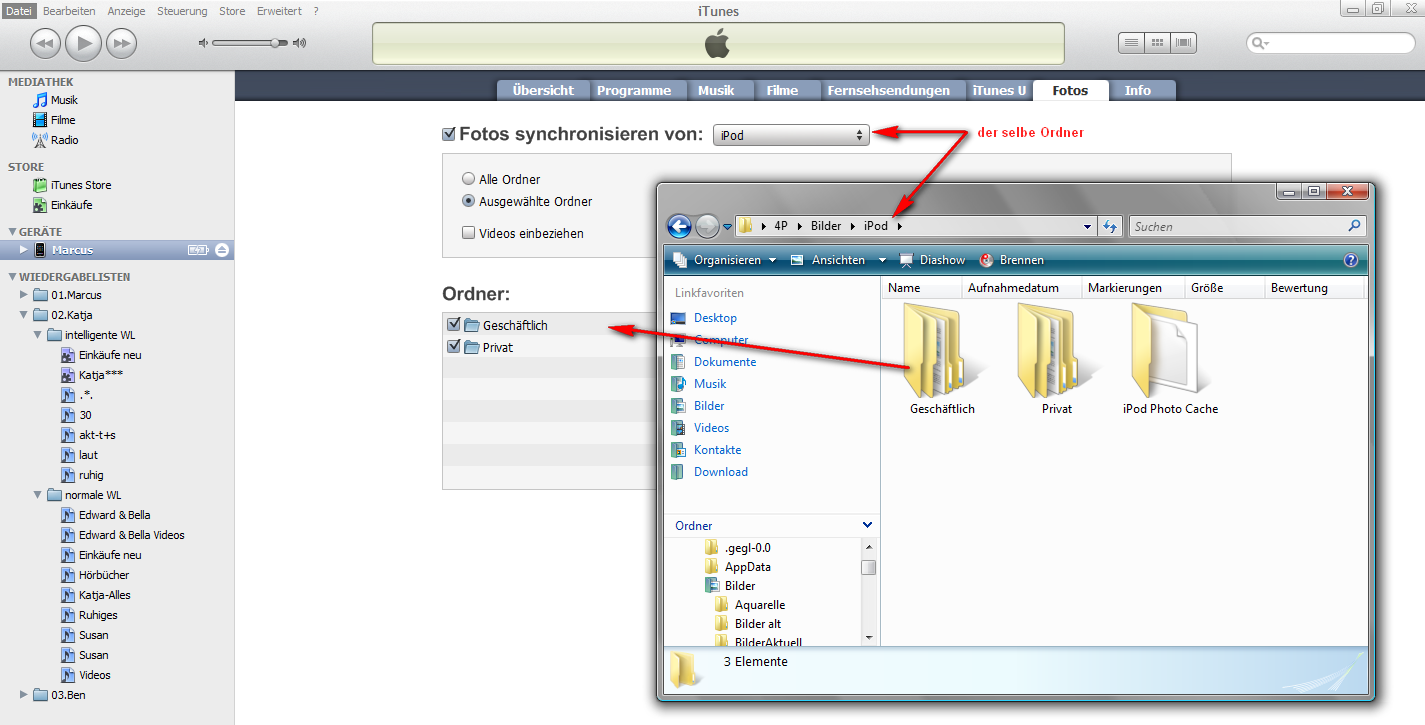The height and width of the screenshot is (725, 1425).
Task: Select the Marcus device in the sidebar
Action: point(117,250)
